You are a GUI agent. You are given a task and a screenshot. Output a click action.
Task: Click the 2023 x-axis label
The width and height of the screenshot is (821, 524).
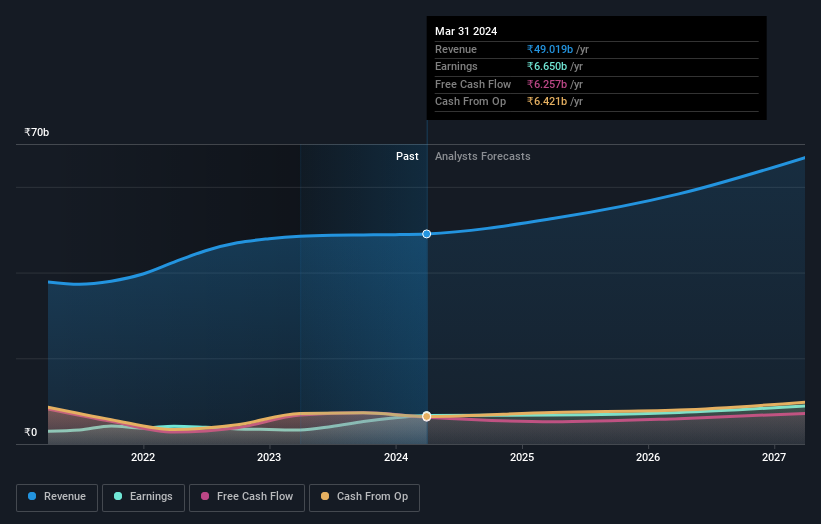269,457
